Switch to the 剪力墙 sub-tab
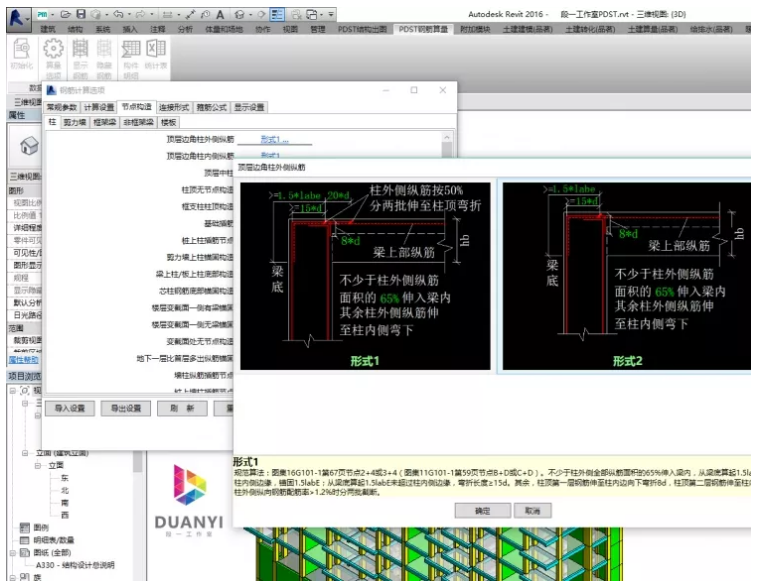The image size is (758, 585). (x=76, y=122)
